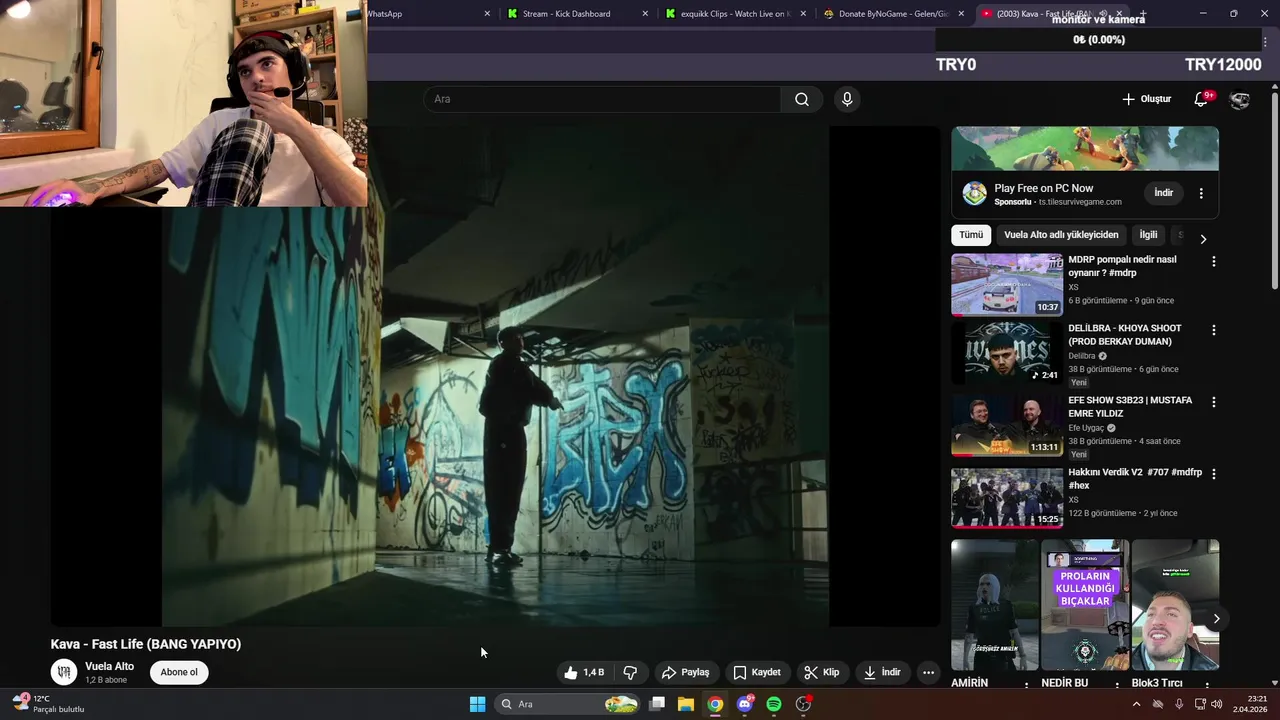Open options for EFE SHOW S3B23 video

click(x=1214, y=402)
